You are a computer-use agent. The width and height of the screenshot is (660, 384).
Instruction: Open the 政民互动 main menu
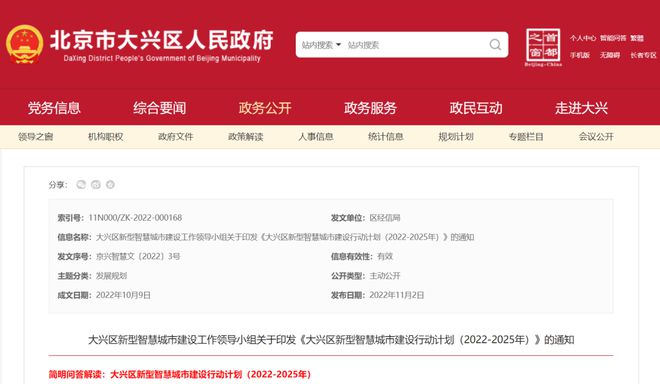(476, 108)
